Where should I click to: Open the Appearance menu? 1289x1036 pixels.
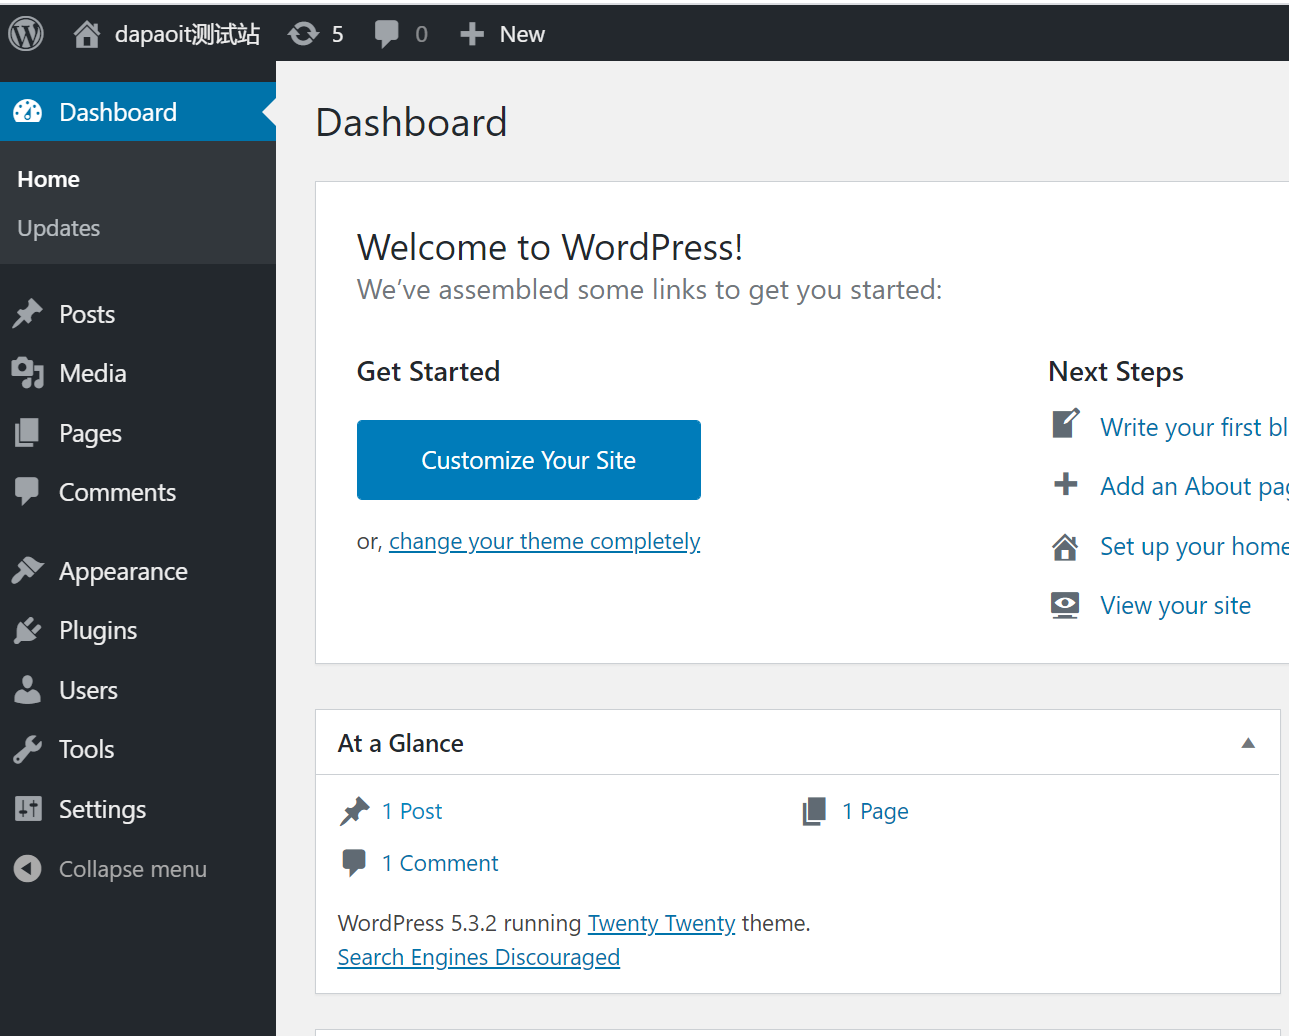click(x=123, y=572)
